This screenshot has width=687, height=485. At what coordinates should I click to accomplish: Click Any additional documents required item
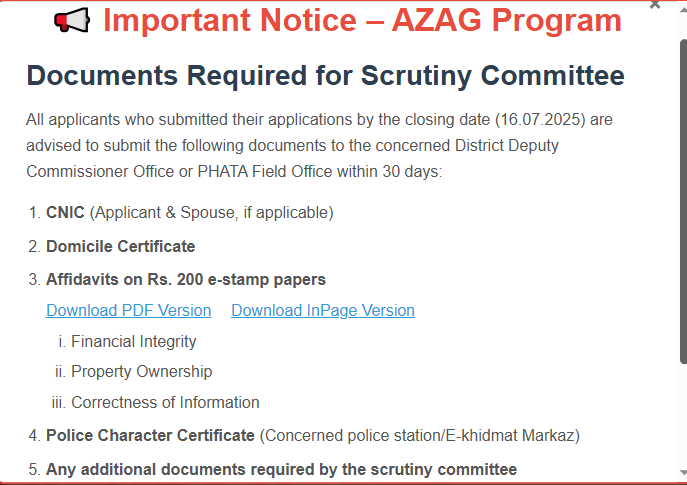(x=281, y=469)
